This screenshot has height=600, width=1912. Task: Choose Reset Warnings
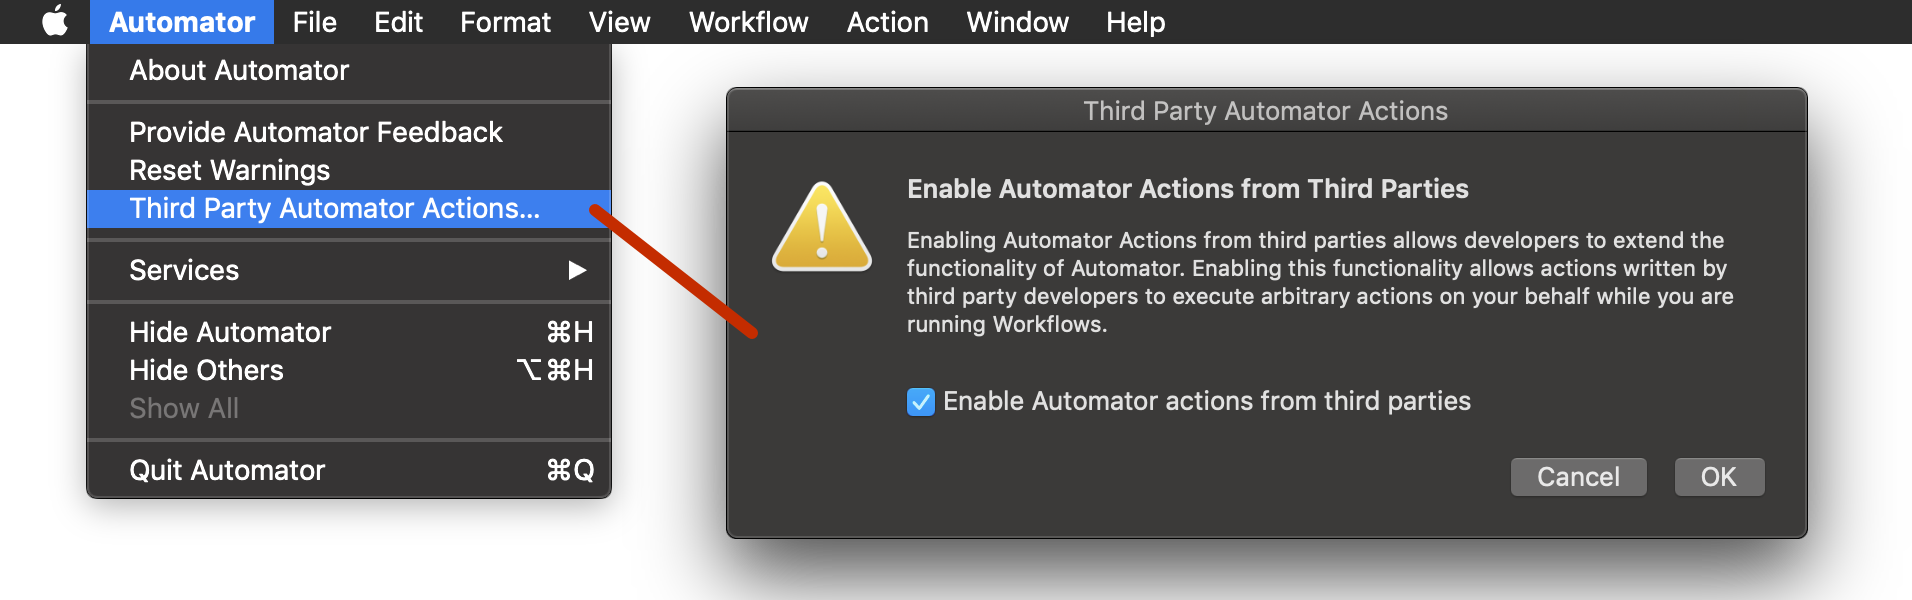click(229, 170)
